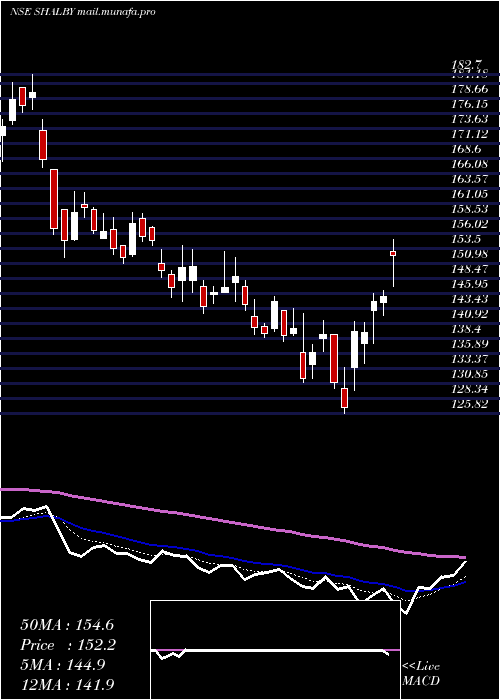Click the 173.63 price label
500x700 pixels.
pos(469,119)
